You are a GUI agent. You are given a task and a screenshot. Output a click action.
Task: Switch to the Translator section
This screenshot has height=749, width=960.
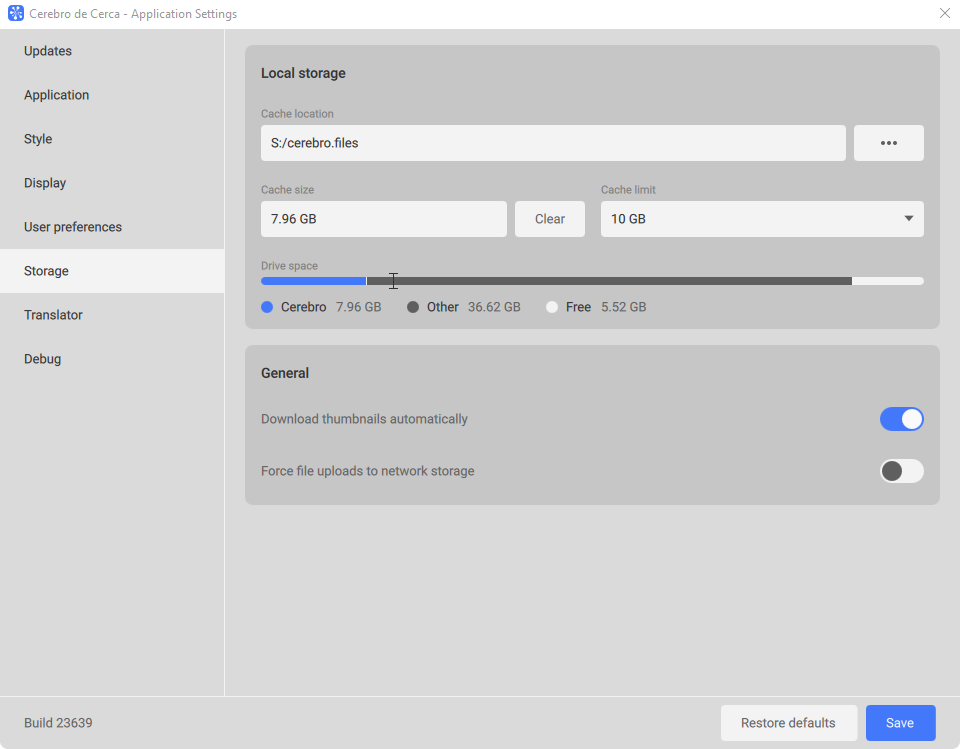[x=53, y=315]
